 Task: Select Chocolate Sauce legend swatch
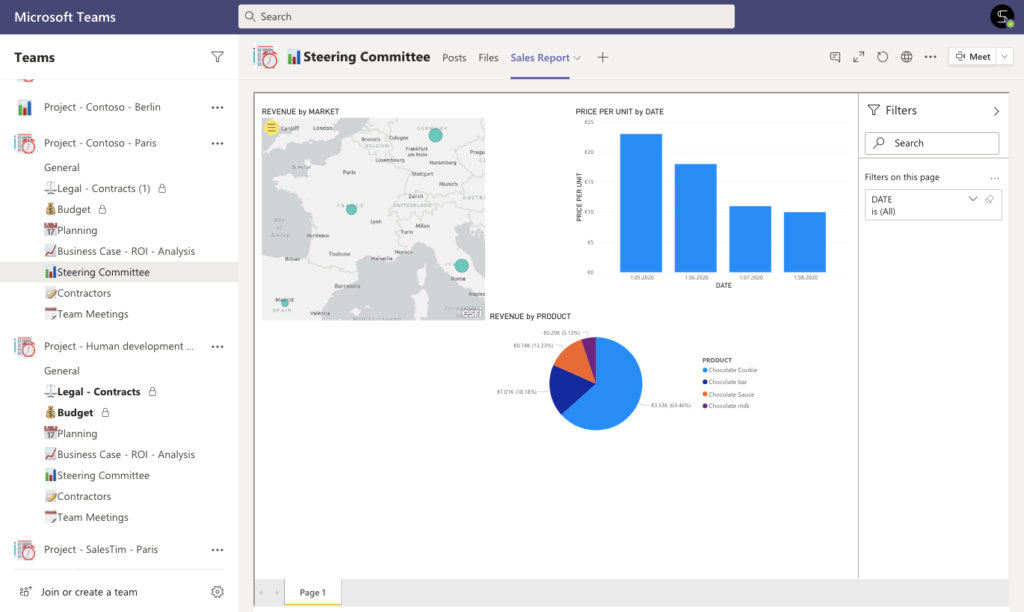coord(705,395)
